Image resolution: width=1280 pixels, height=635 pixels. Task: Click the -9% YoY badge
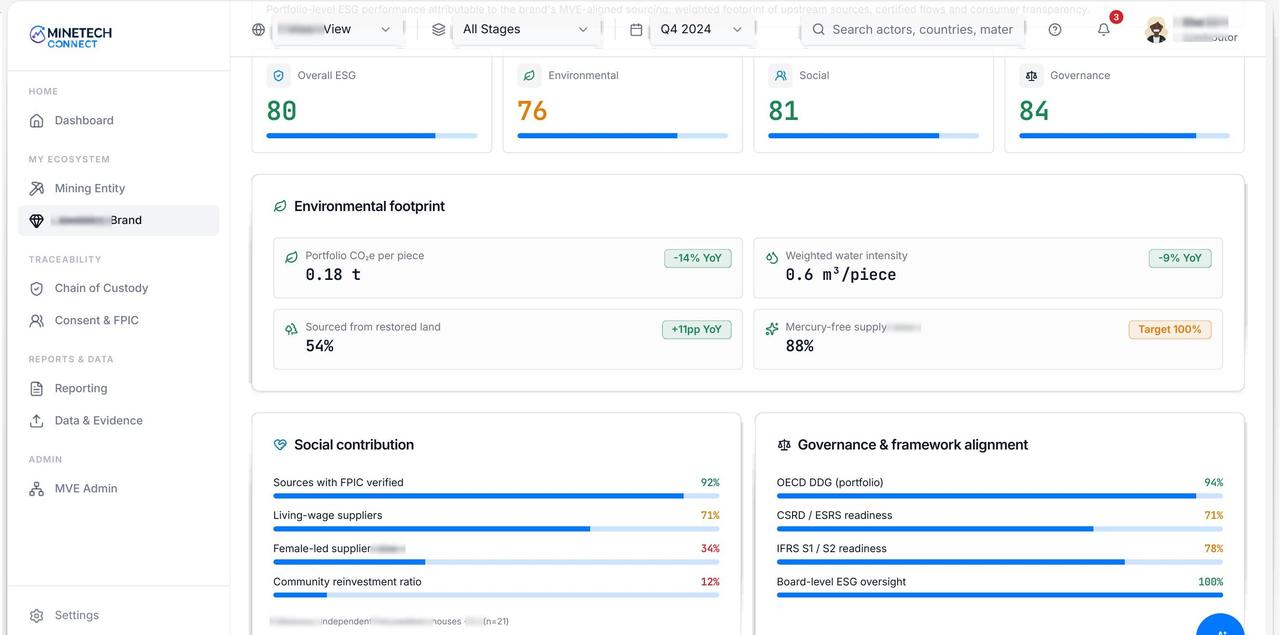coord(1180,258)
